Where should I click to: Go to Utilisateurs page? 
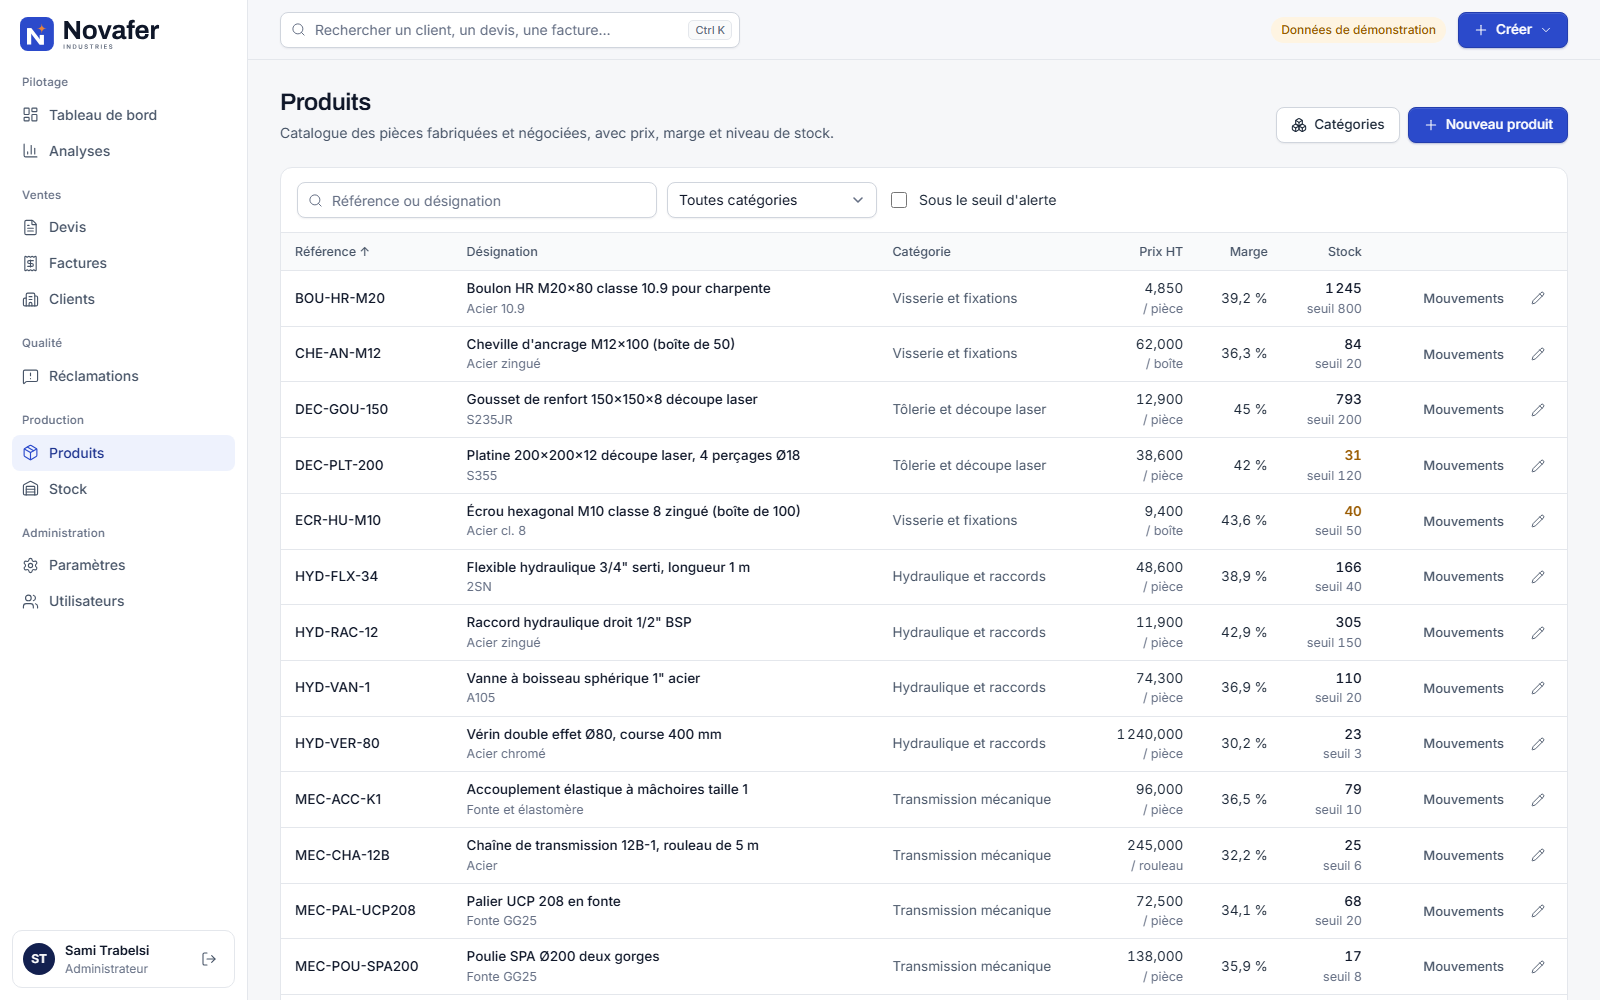point(124,601)
